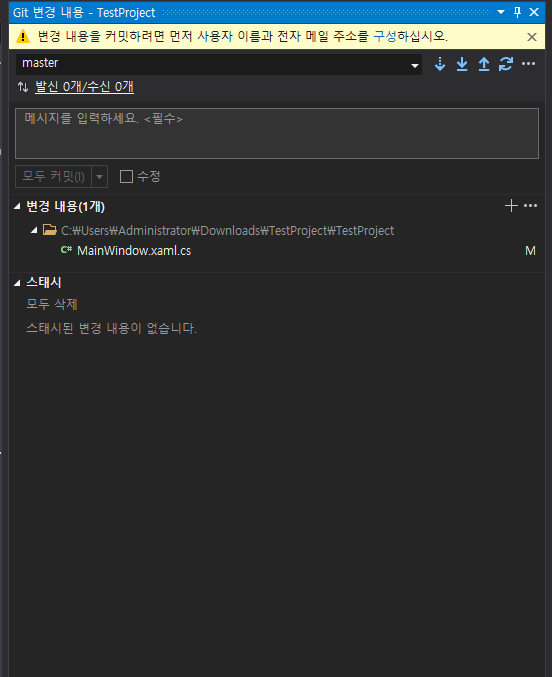The height and width of the screenshot is (677, 552).
Task: Click 모두 삭제 stash link
Action: pos(52,304)
